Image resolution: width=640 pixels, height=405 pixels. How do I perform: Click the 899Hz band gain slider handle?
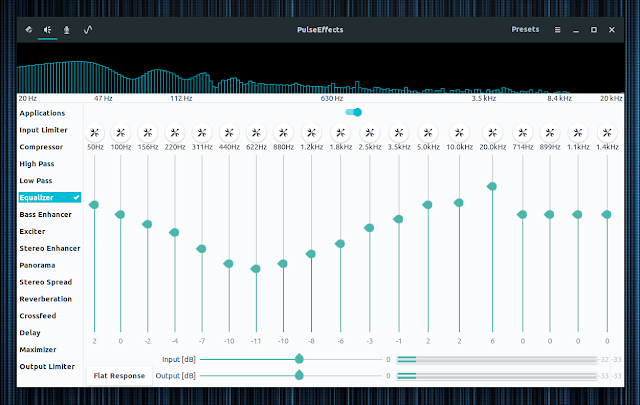click(549, 214)
